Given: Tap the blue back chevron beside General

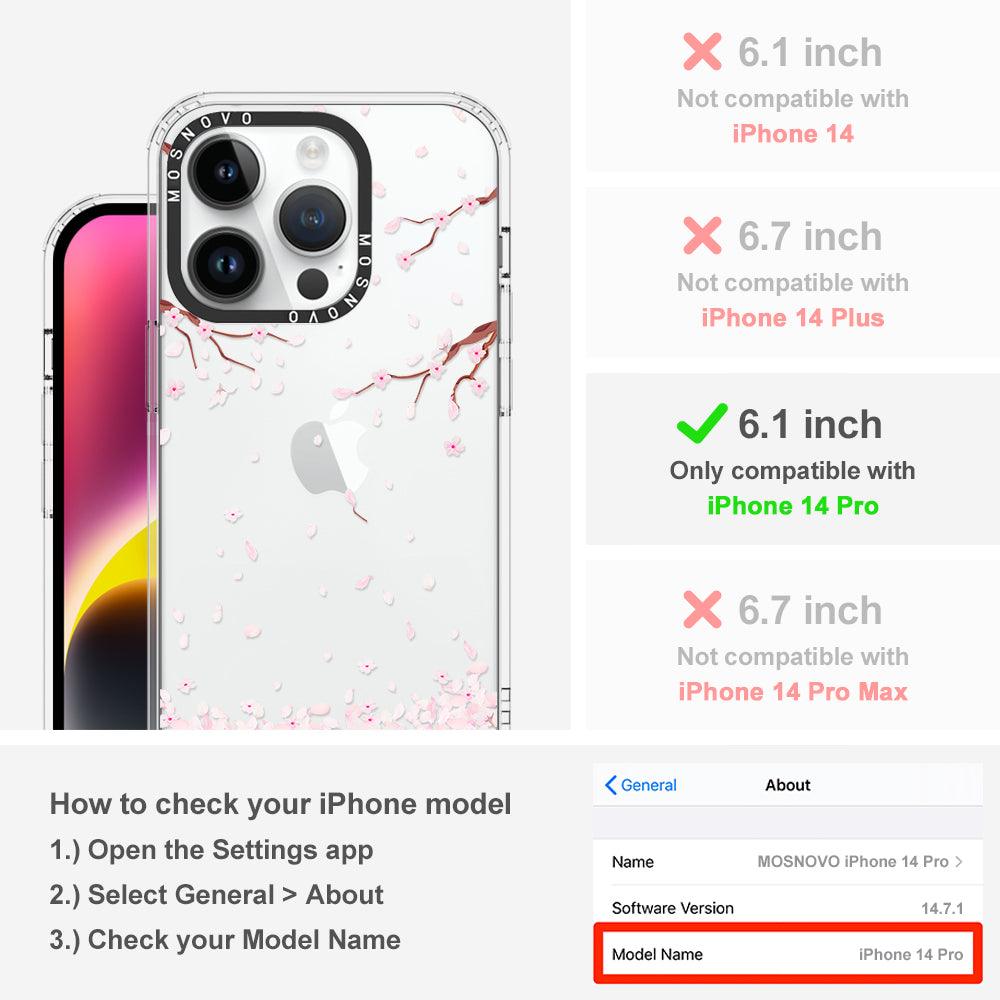Looking at the screenshot, I should click(x=610, y=785).
